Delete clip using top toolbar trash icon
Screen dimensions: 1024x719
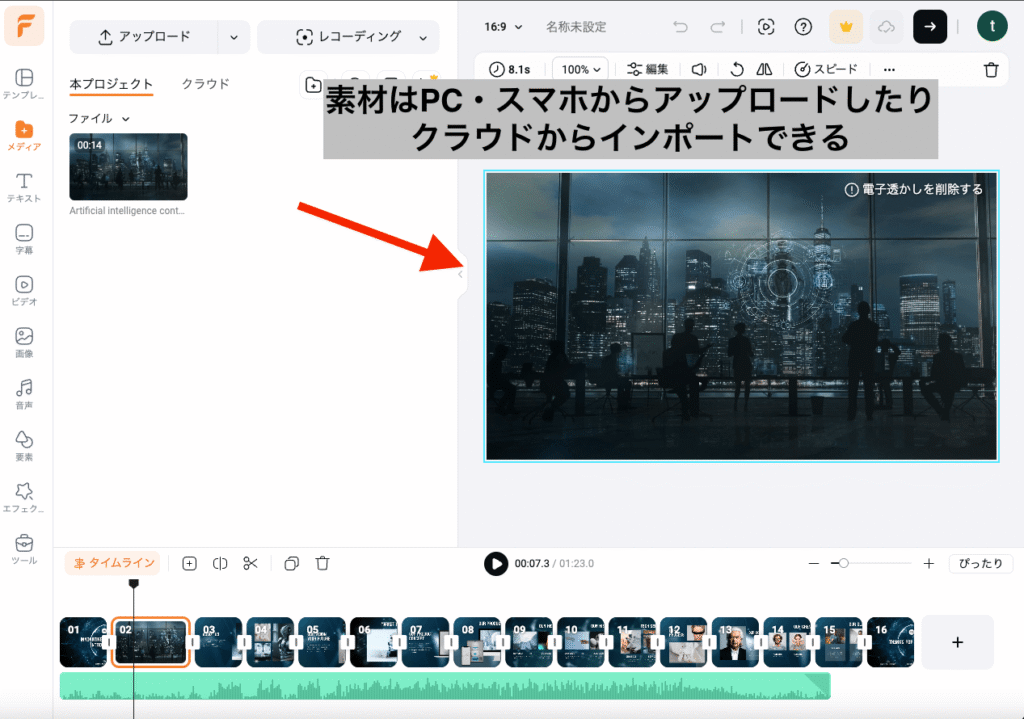991,69
